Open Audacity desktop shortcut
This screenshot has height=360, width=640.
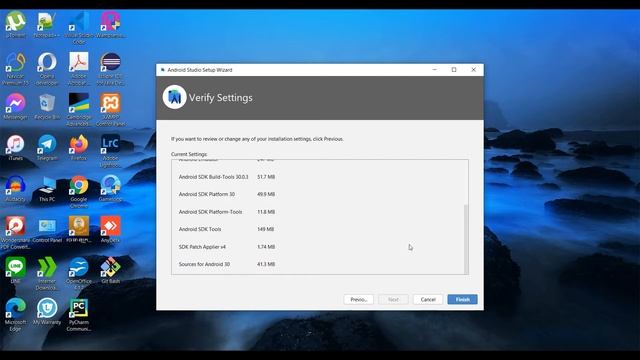[16, 189]
